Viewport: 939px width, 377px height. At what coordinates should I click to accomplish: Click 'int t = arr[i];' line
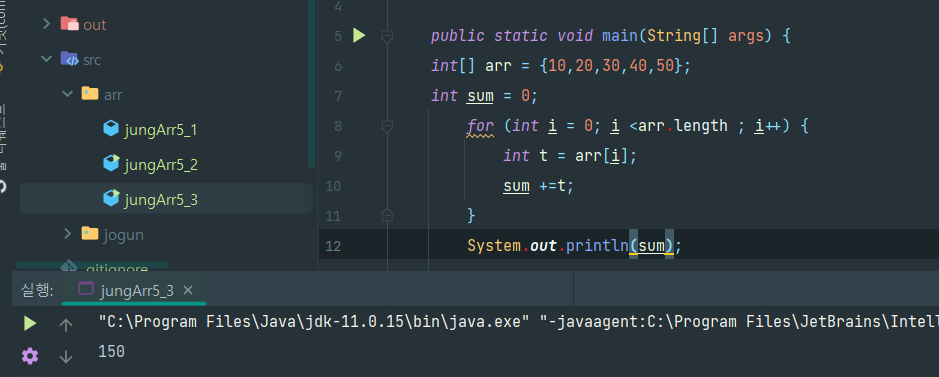[x=570, y=156]
